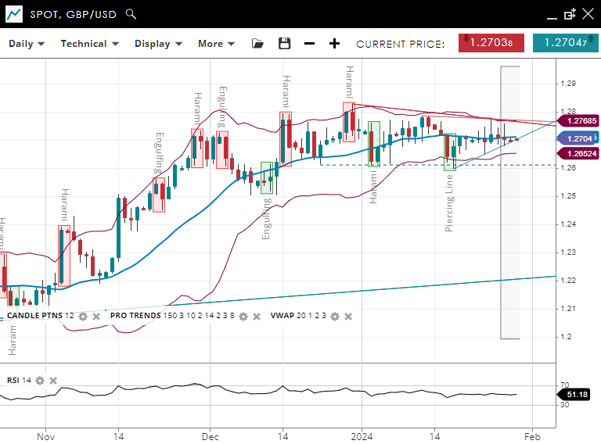Open the Technical dropdown menu
The width and height of the screenshot is (601, 444).
click(89, 44)
